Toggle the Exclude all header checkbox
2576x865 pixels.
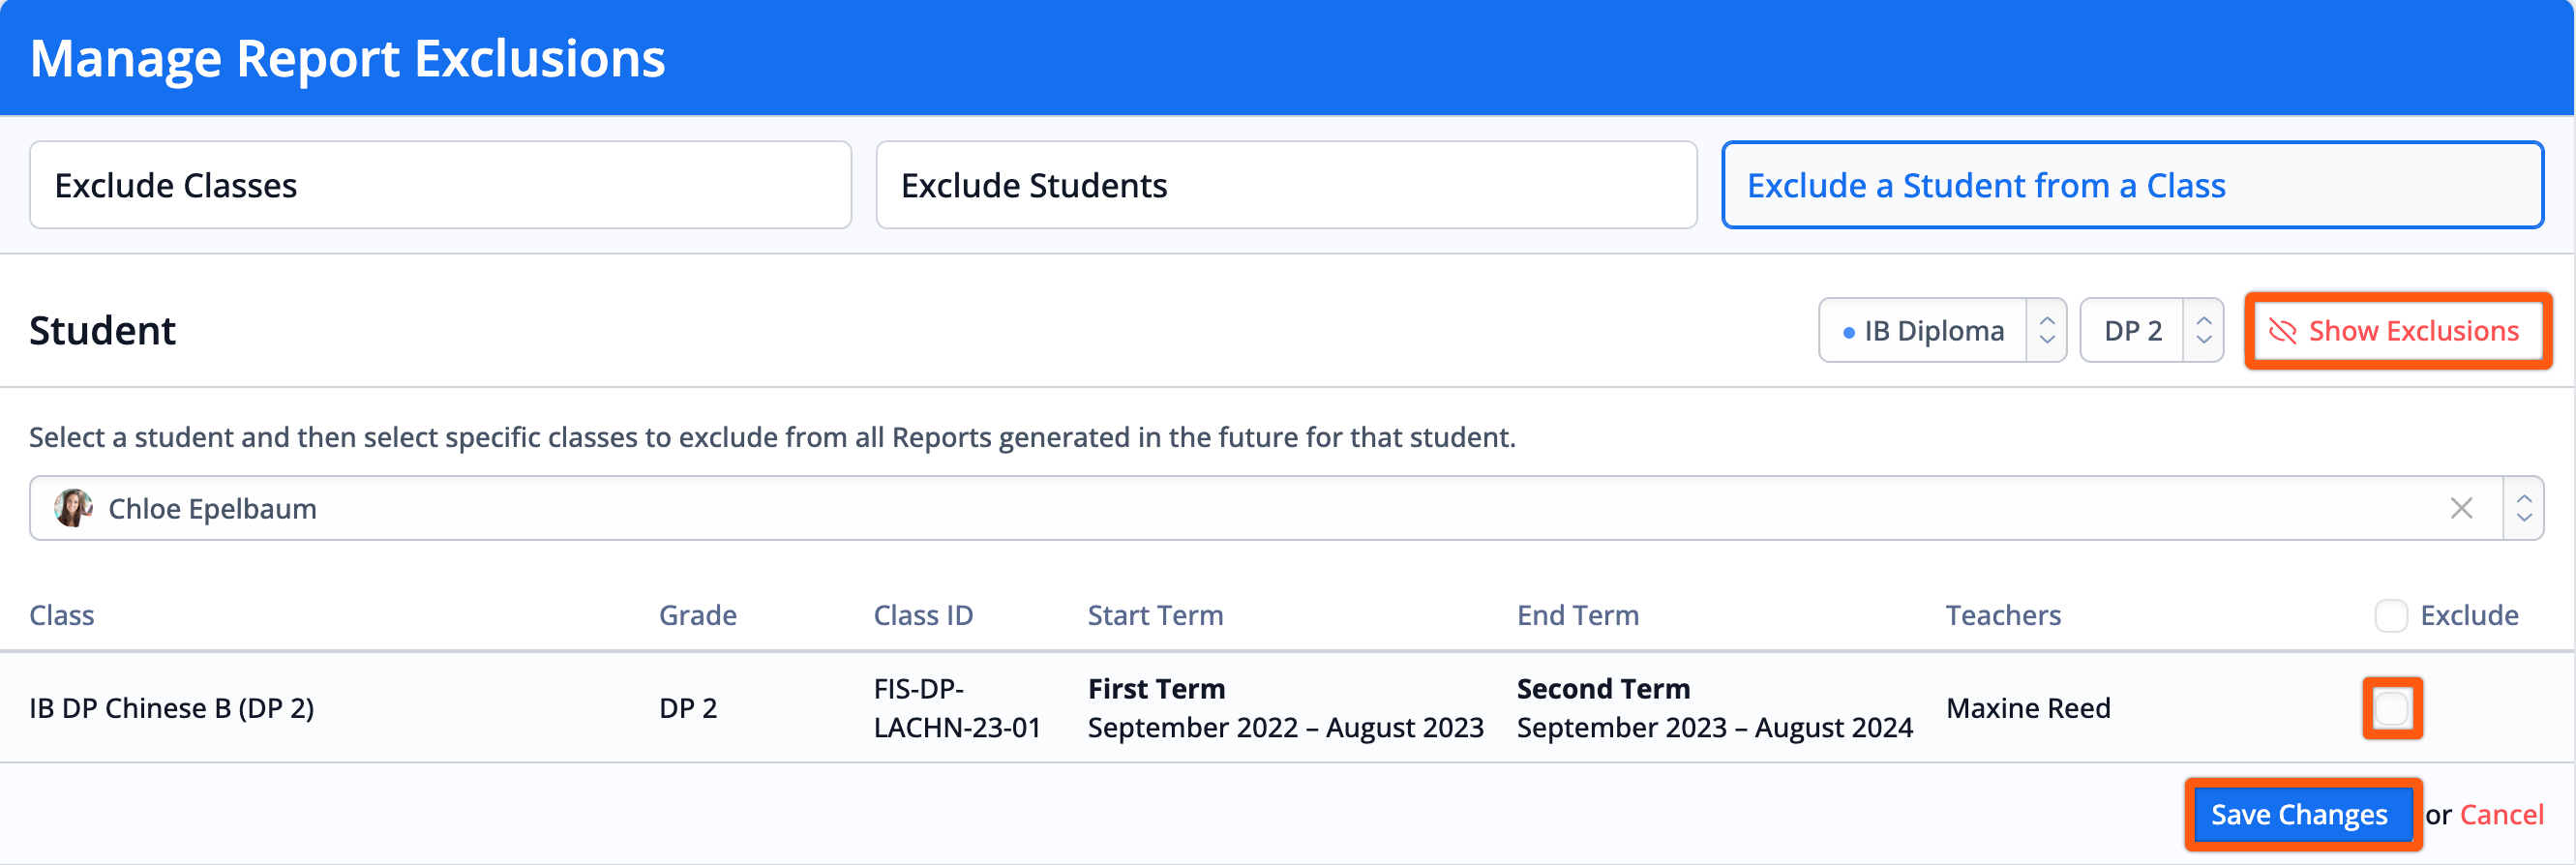(2391, 615)
